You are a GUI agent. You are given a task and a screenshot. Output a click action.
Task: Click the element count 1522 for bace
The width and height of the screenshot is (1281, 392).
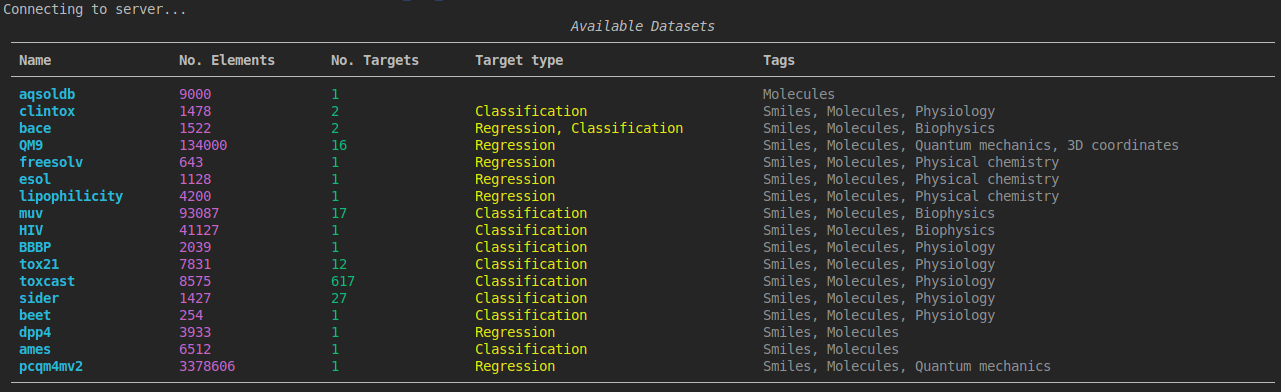(195, 128)
